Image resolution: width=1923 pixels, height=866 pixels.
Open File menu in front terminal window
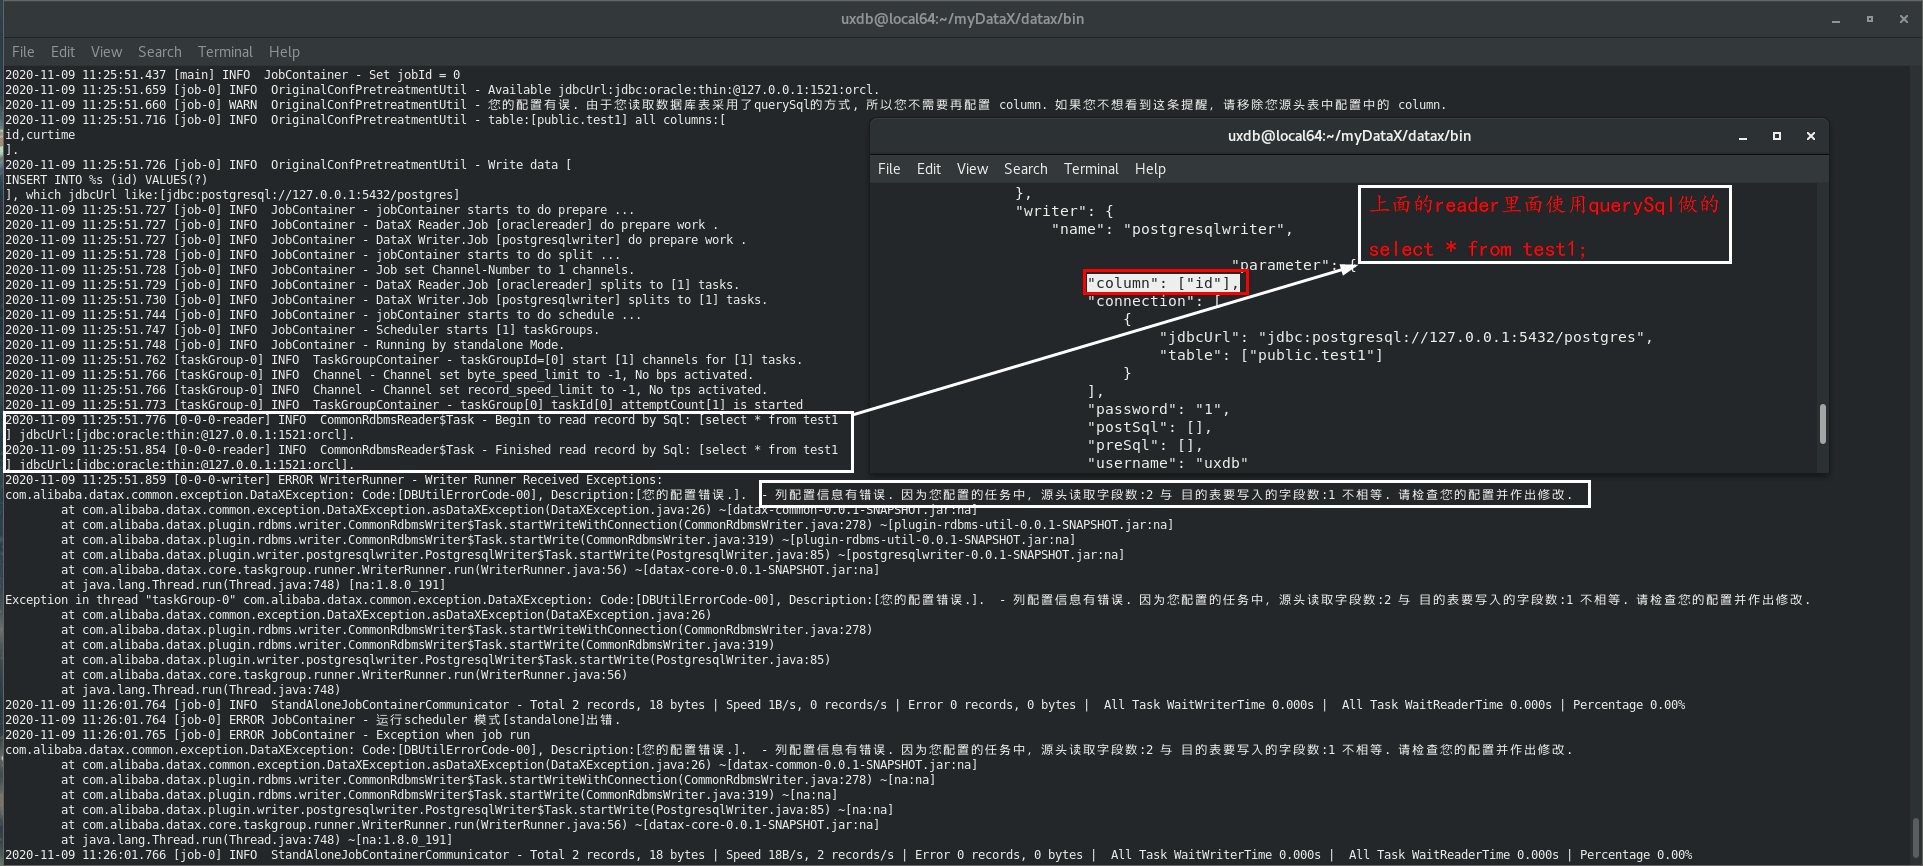tap(889, 169)
